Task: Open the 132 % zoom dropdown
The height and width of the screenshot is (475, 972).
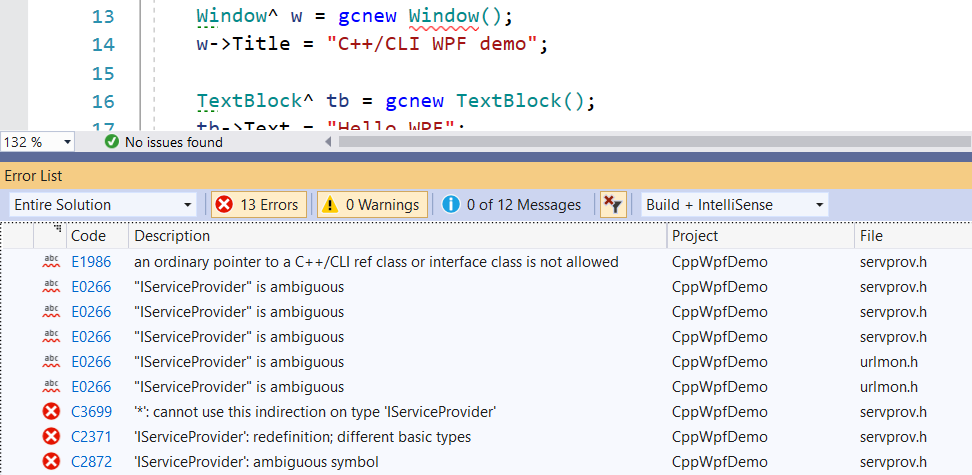Action: click(37, 142)
